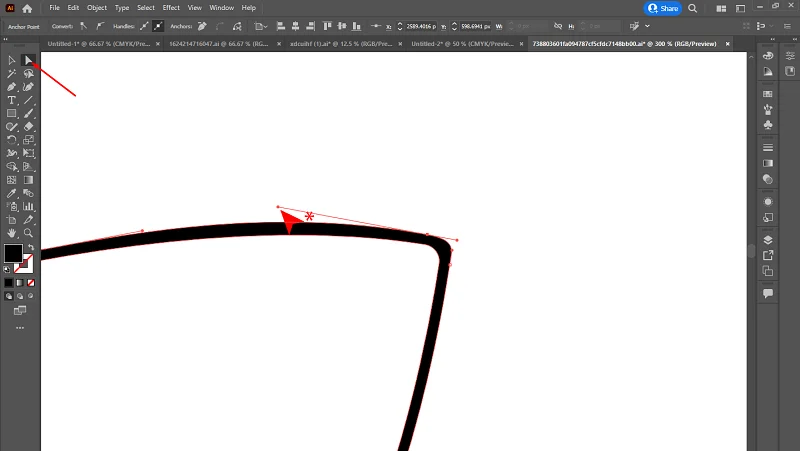This screenshot has height=451, width=800.
Task: Click the Share button
Action: [x=663, y=8]
